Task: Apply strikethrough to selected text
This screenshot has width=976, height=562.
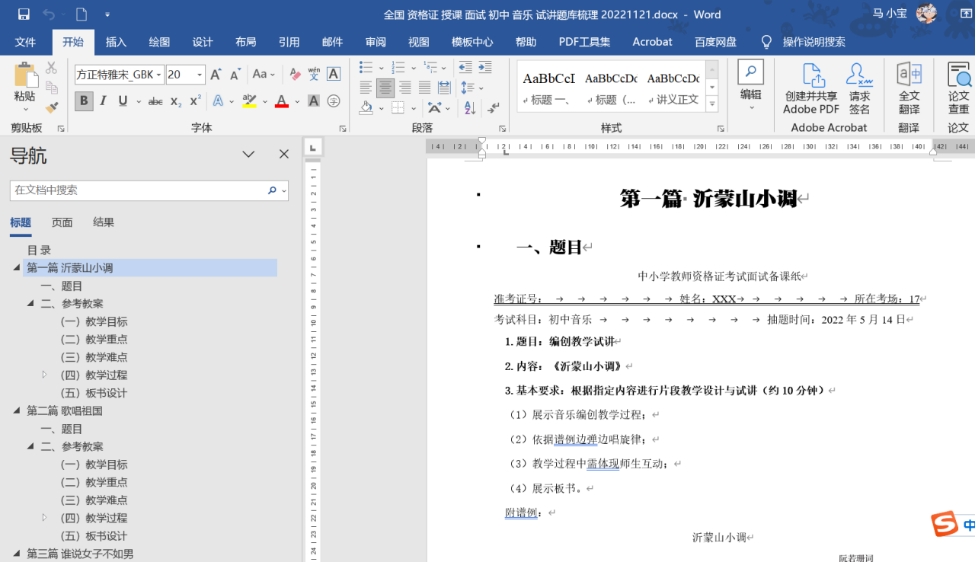Action: pos(155,101)
